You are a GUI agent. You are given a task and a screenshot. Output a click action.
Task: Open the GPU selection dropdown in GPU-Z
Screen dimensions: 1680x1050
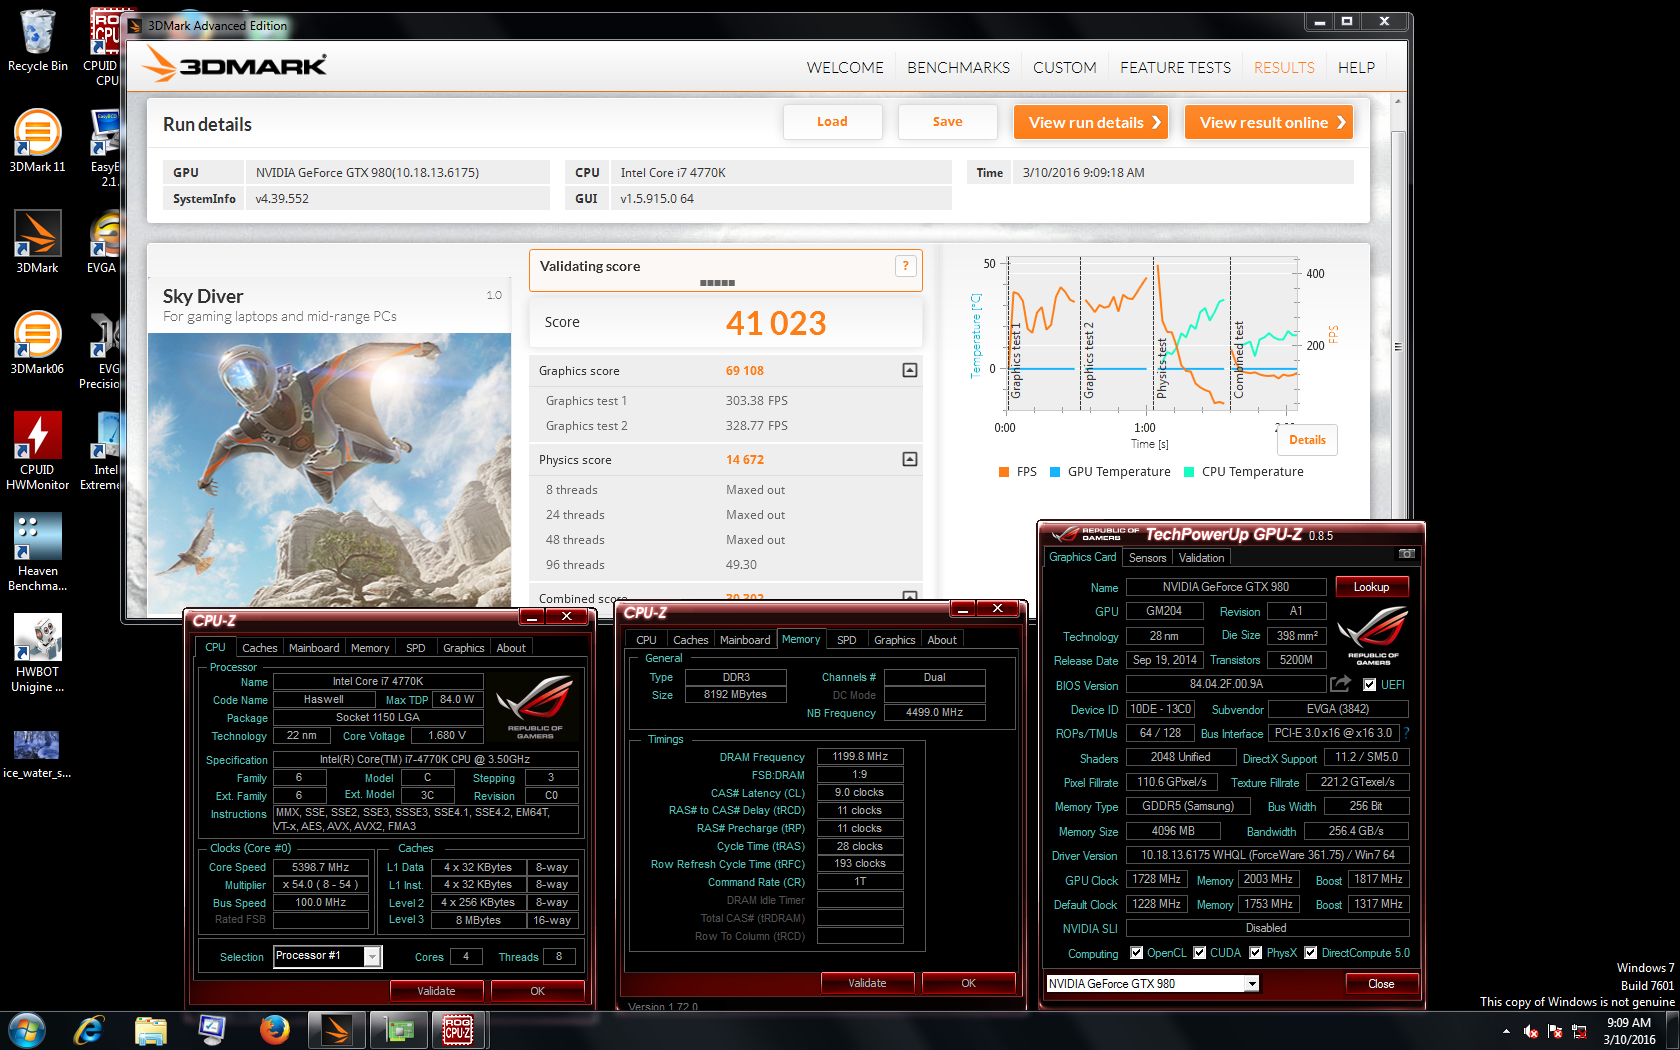(x=1251, y=984)
